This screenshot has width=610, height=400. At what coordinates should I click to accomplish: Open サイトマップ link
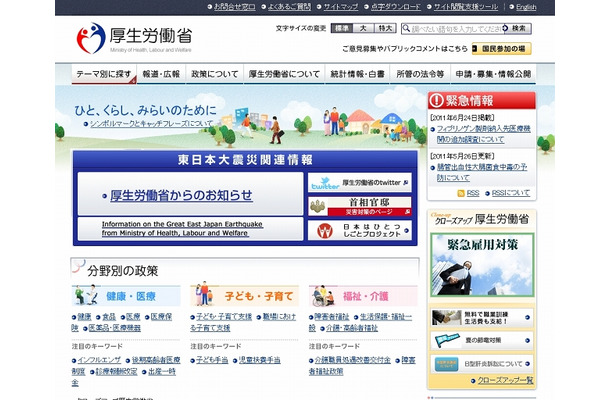(340, 7)
